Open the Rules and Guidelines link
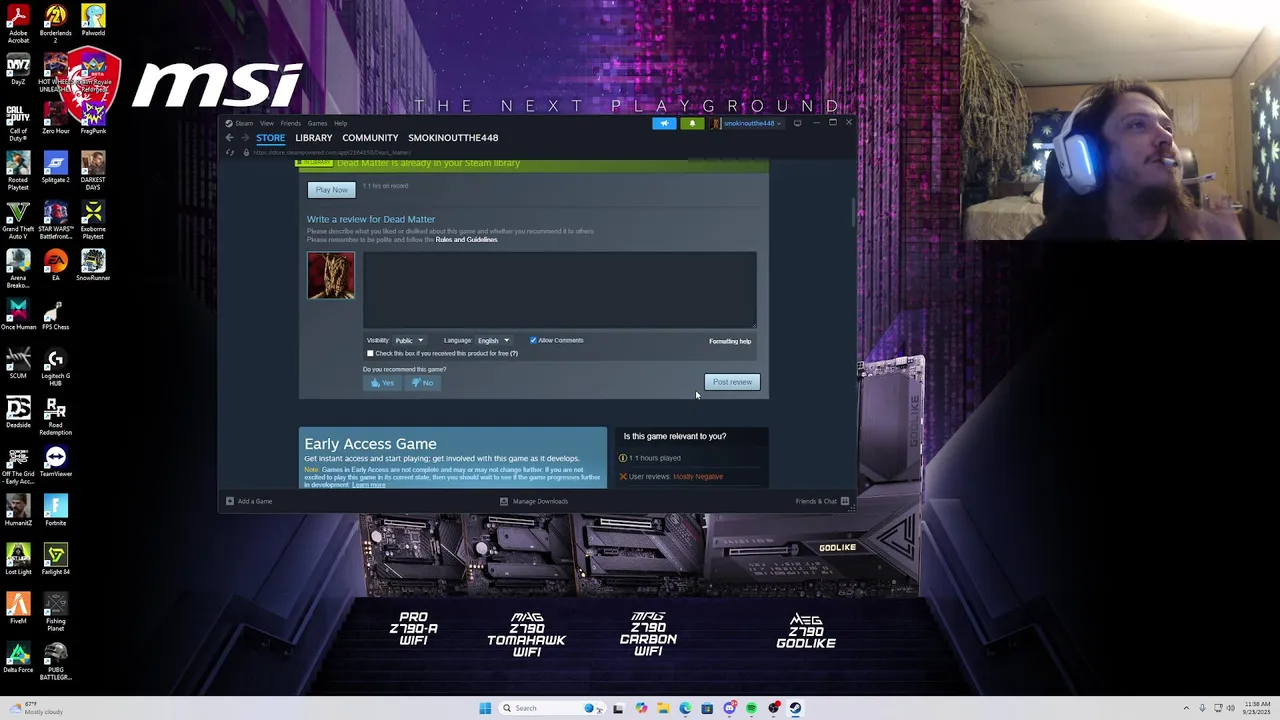Viewport: 1280px width, 720px height. coord(466,240)
